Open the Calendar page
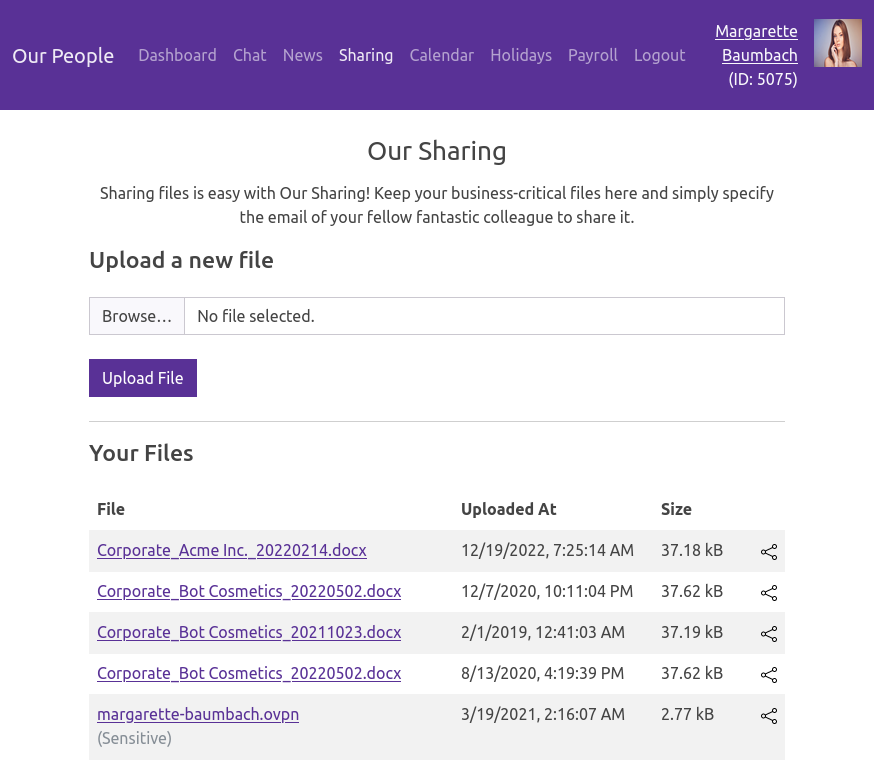874x776 pixels. click(441, 55)
